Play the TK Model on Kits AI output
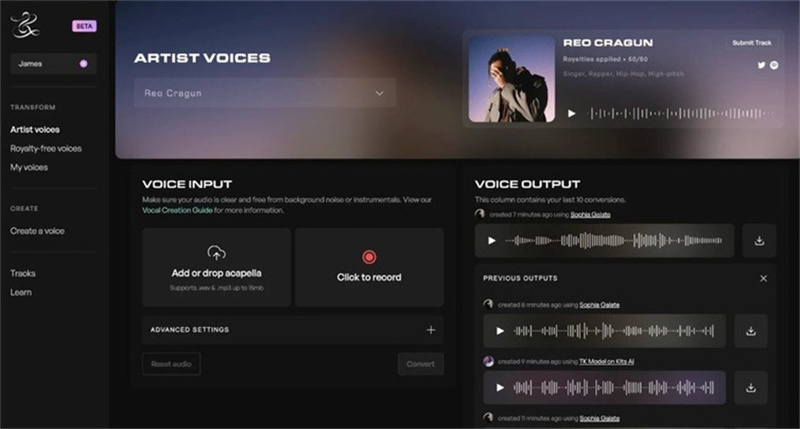Image resolution: width=800 pixels, height=429 pixels. tap(500, 388)
